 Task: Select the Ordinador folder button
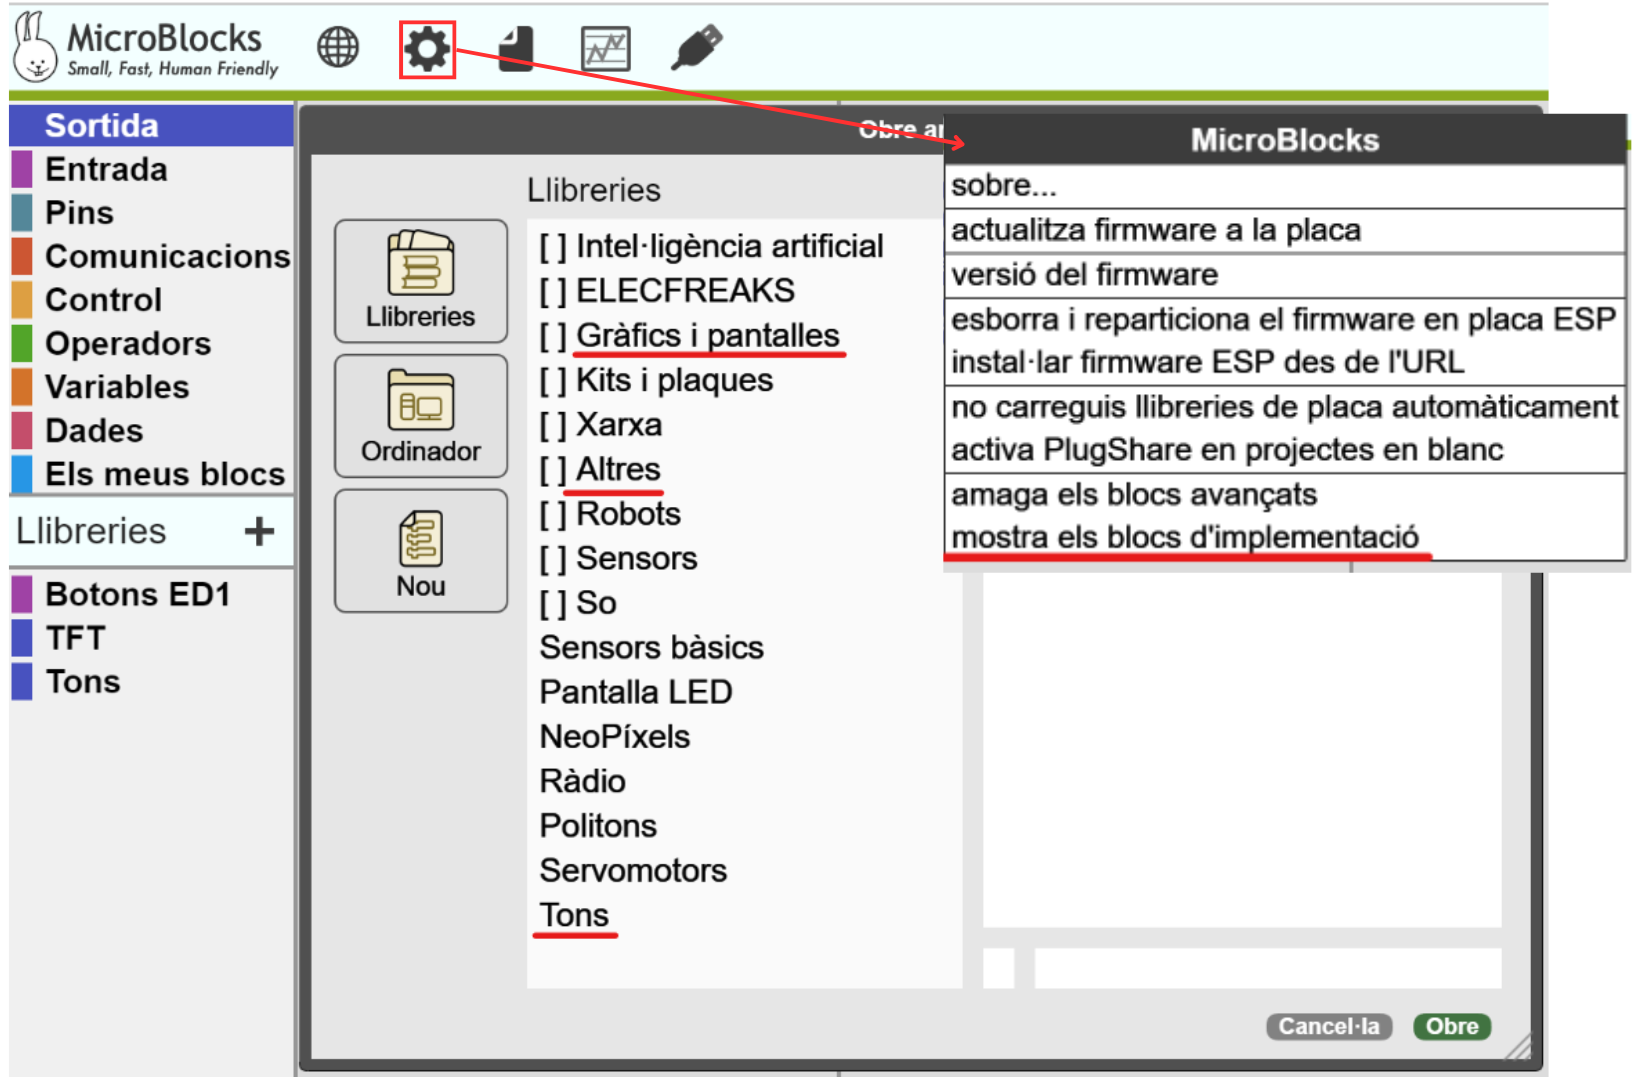[x=421, y=416]
